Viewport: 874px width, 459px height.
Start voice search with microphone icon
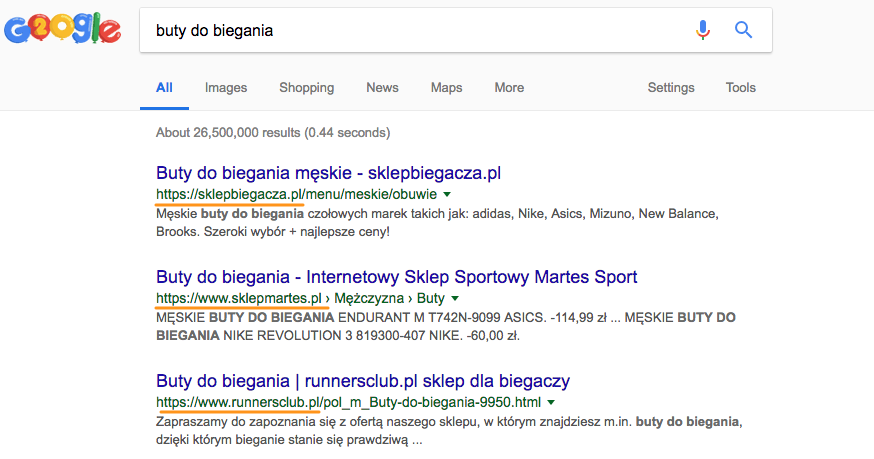click(703, 30)
